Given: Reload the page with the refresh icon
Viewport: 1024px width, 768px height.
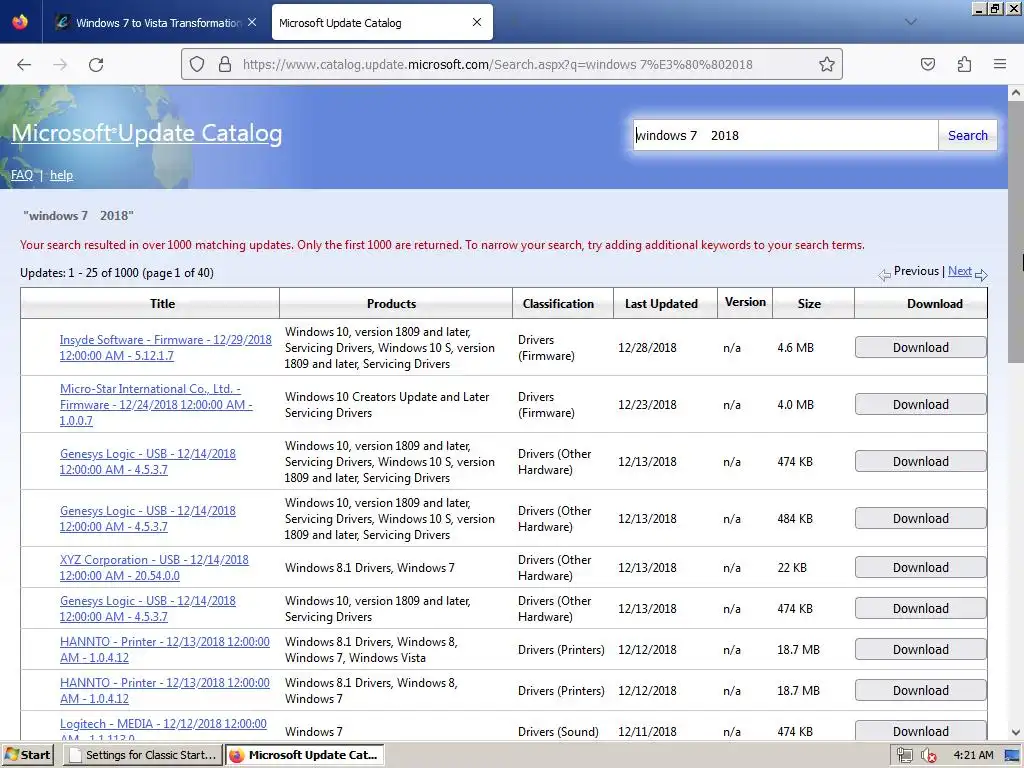Looking at the screenshot, I should click(x=96, y=65).
